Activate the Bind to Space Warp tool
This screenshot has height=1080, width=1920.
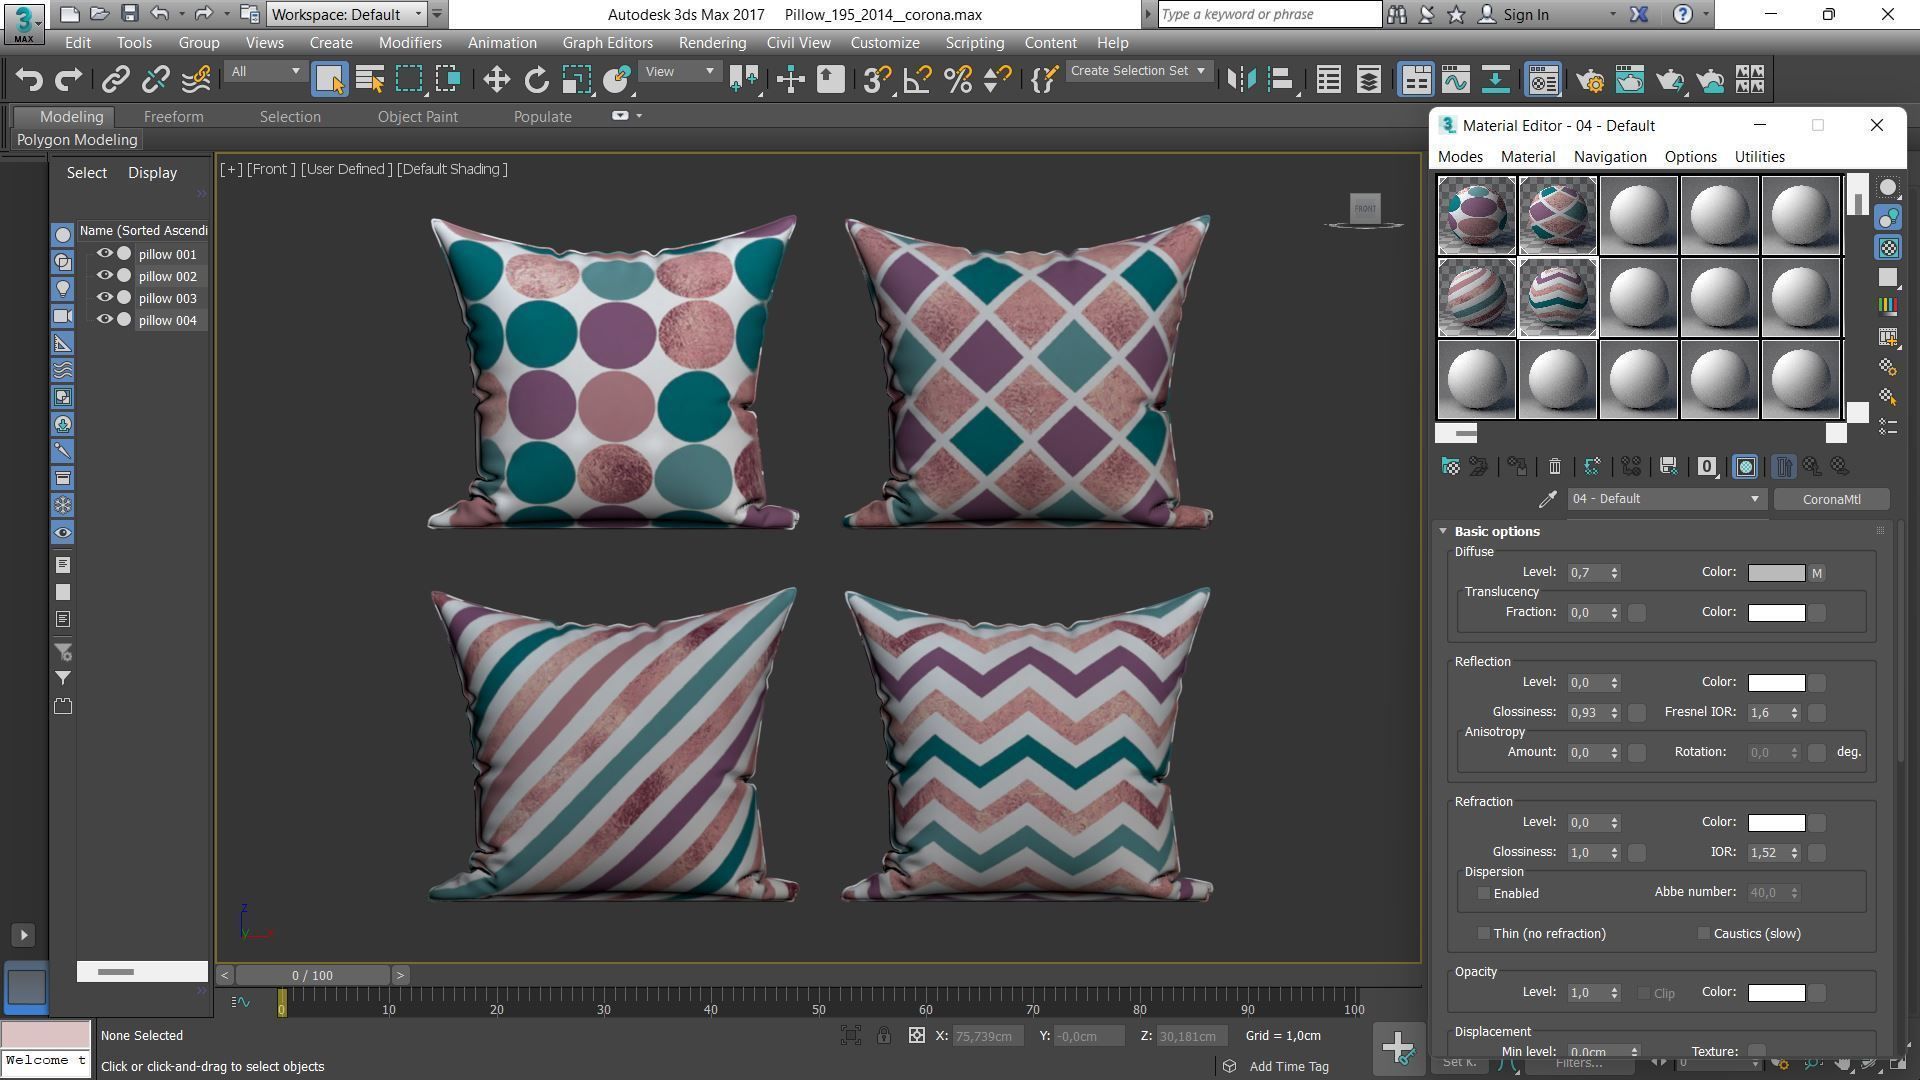pyautogui.click(x=196, y=80)
